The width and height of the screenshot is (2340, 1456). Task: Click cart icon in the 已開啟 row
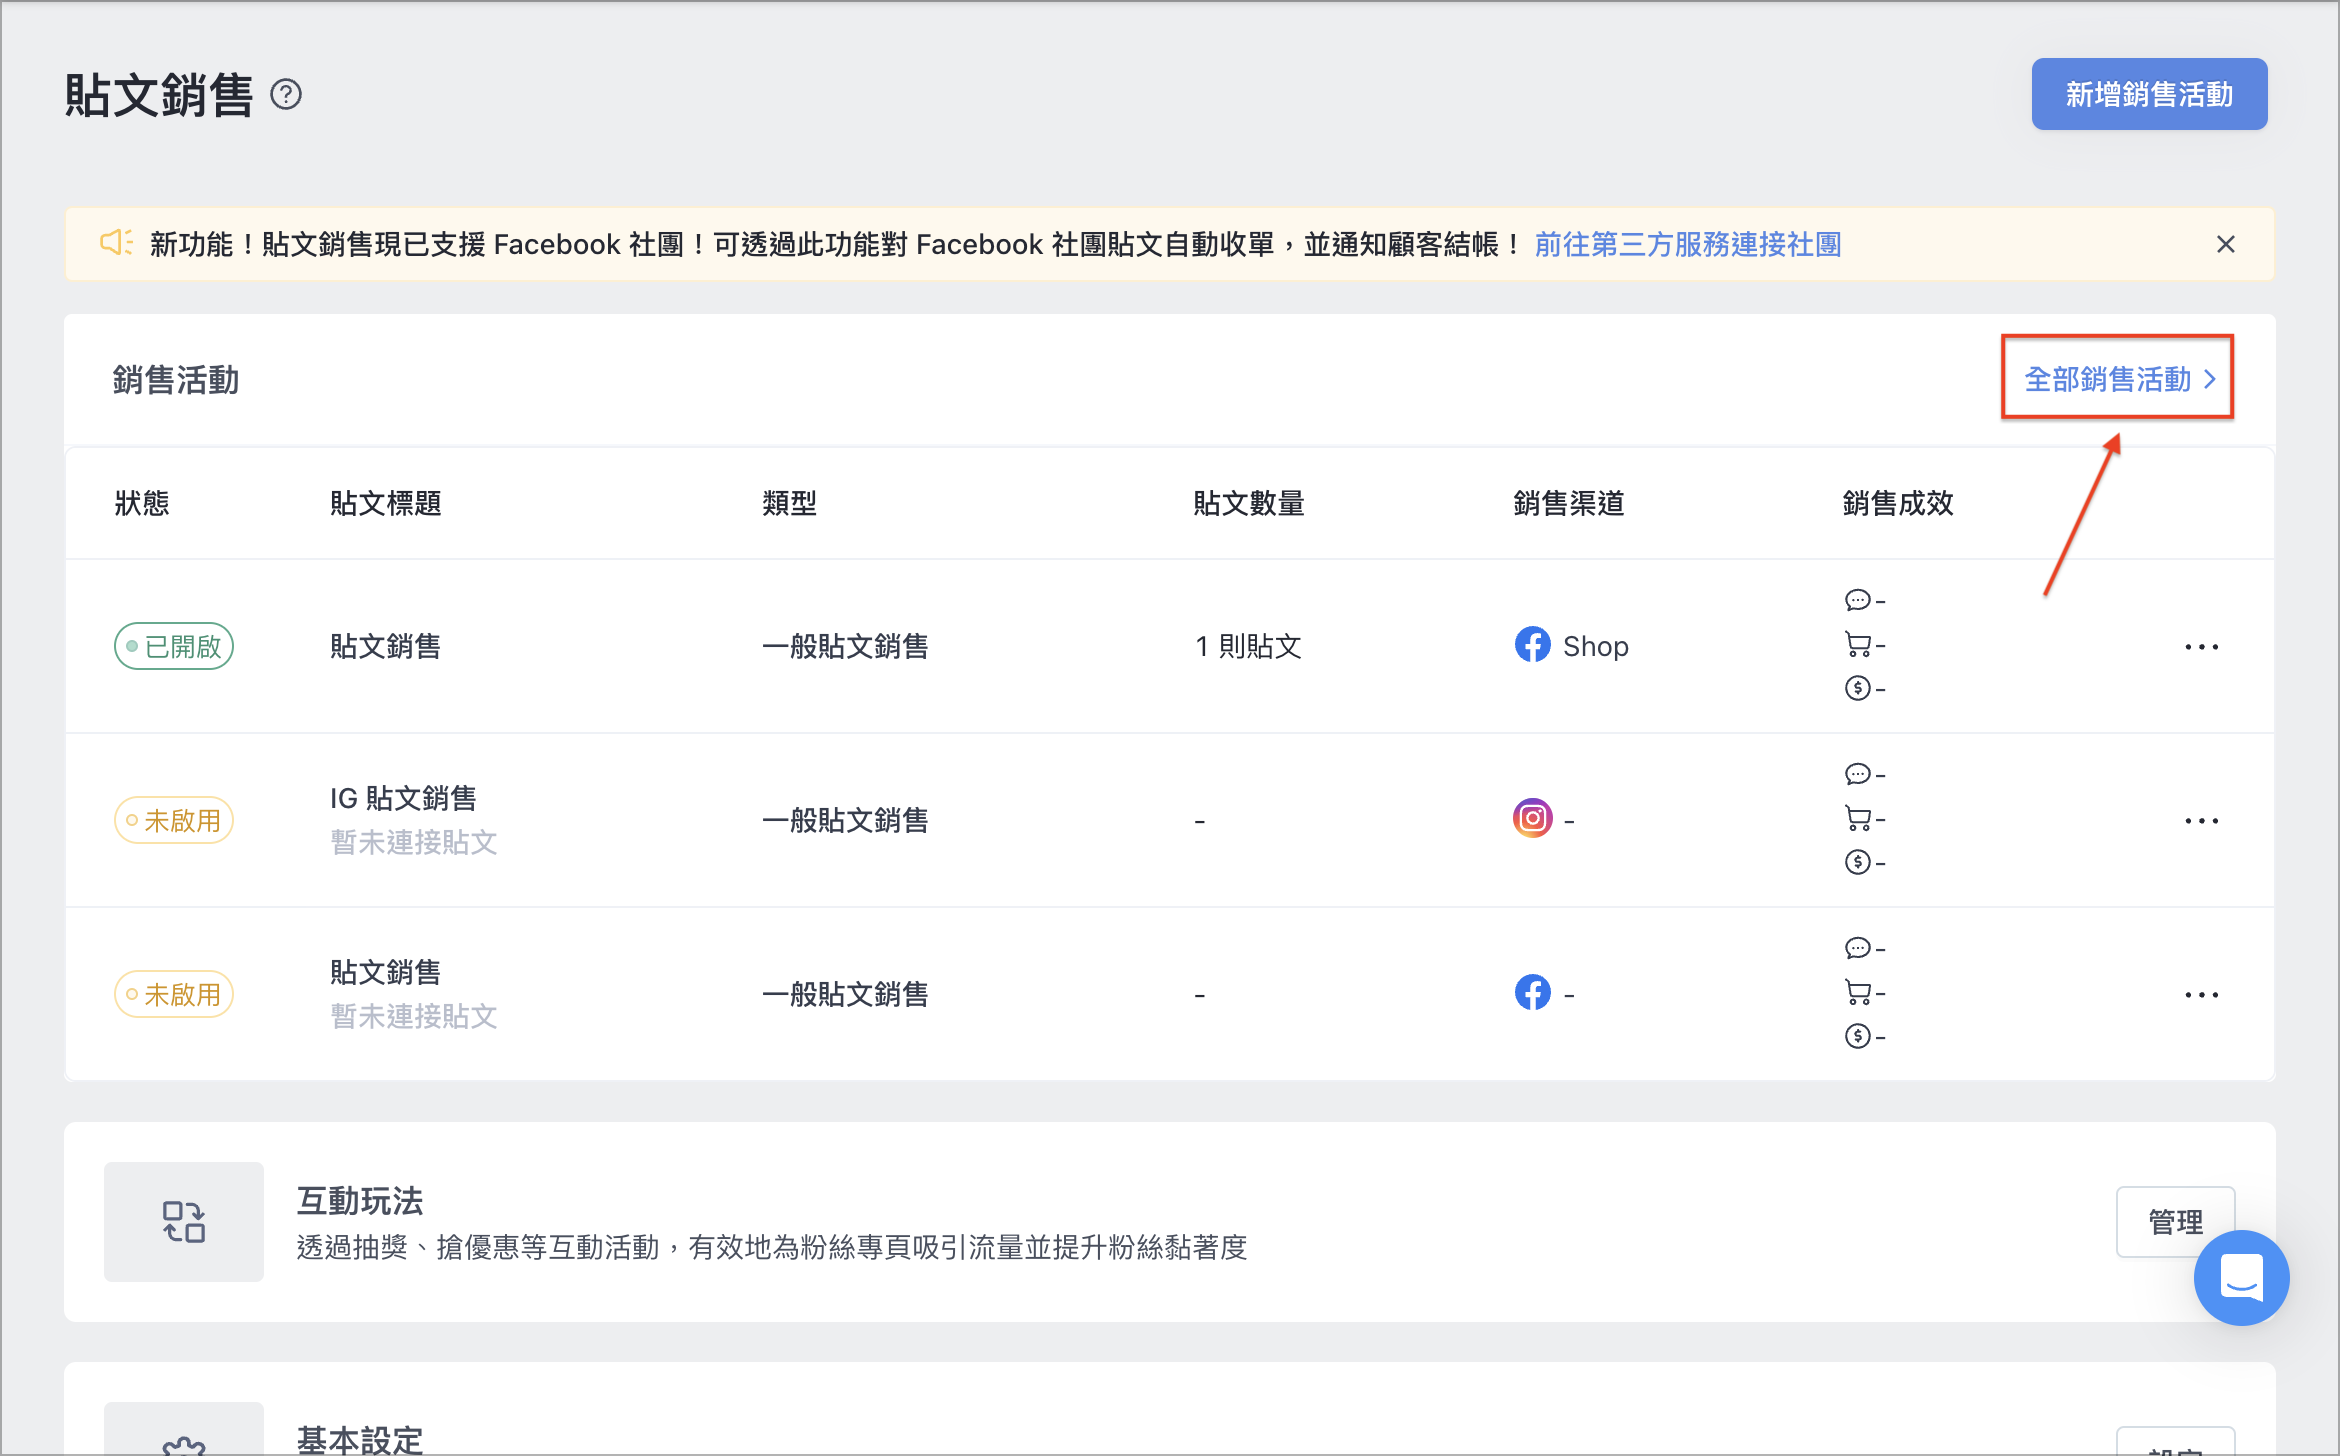pyautogui.click(x=1857, y=645)
